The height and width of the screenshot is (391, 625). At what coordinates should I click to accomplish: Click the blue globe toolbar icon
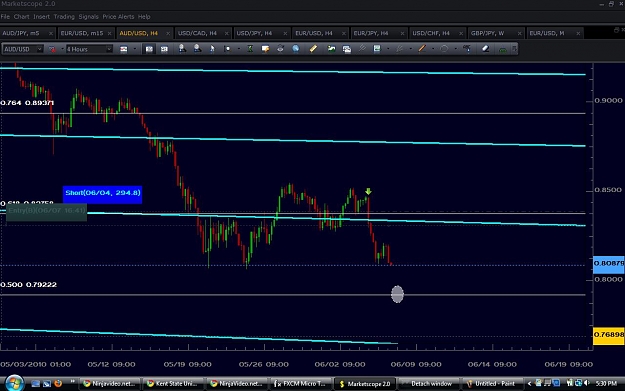pyautogui.click(x=295, y=49)
